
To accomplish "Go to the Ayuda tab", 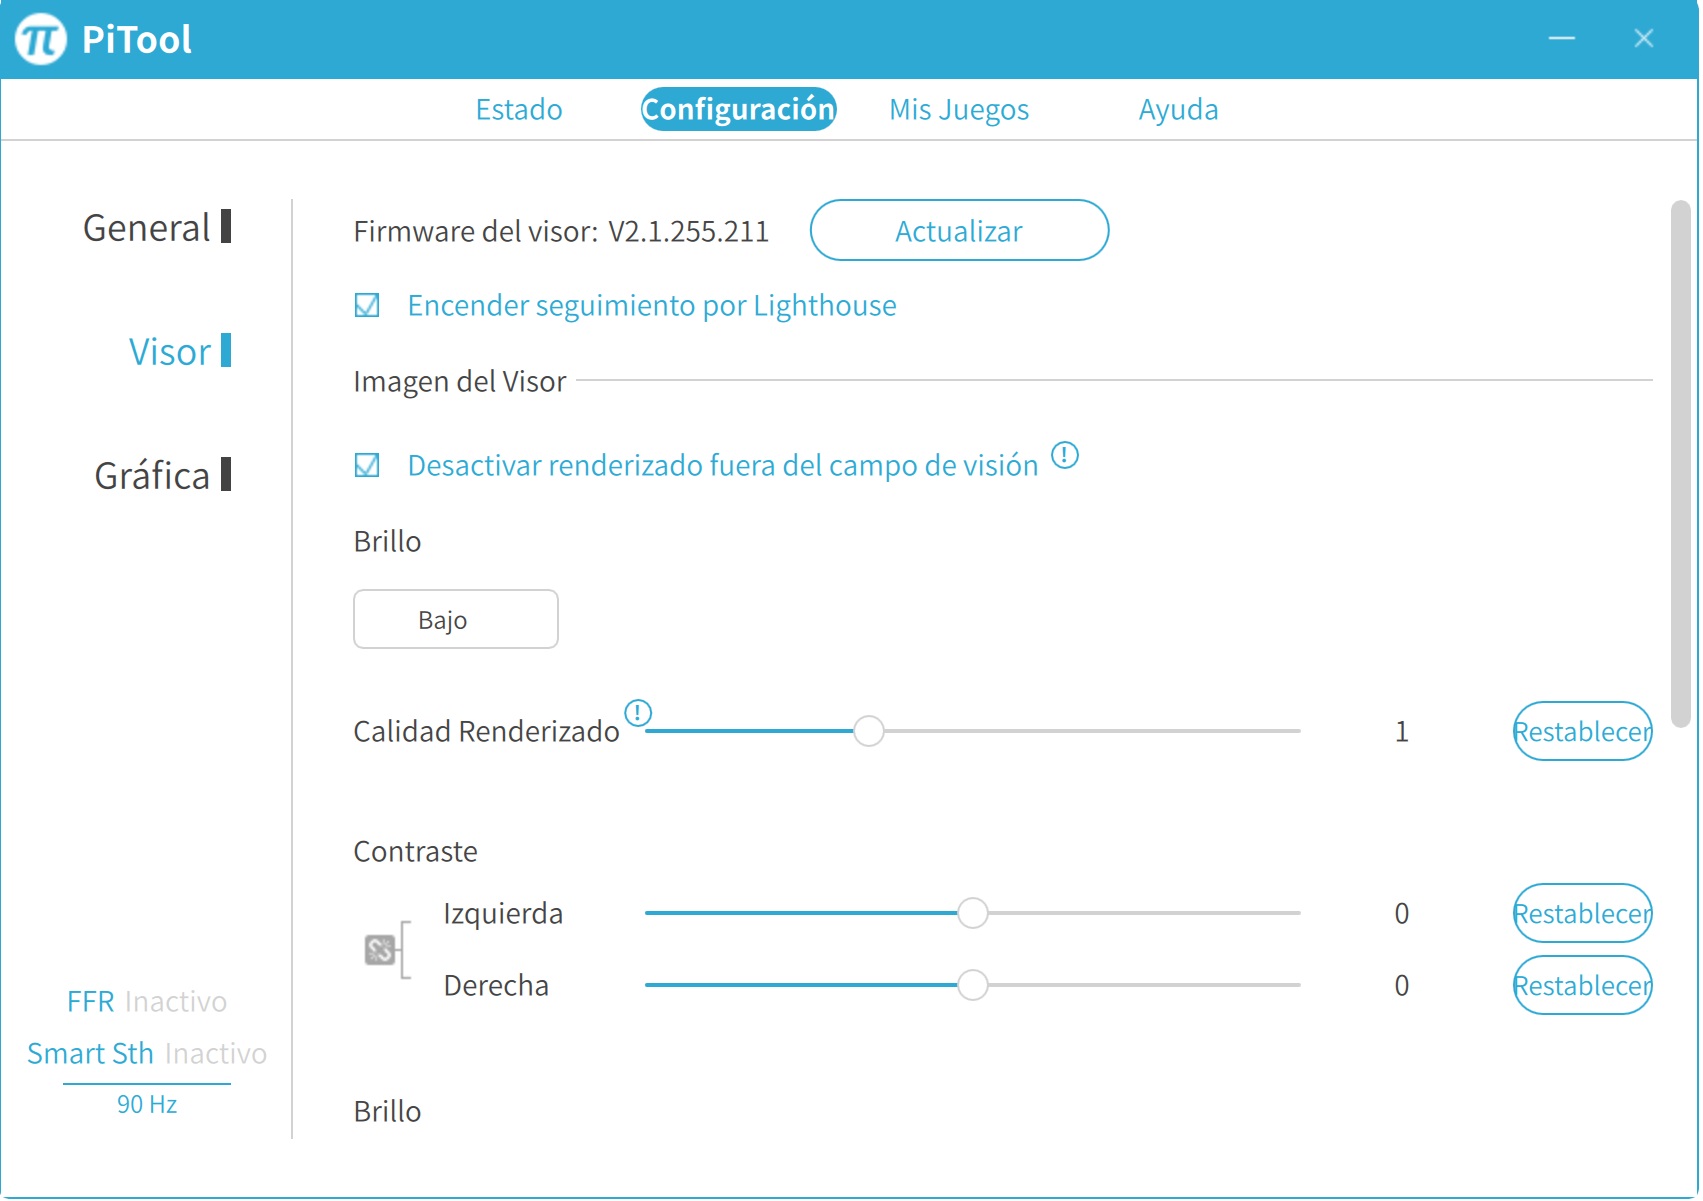I will point(1178,109).
